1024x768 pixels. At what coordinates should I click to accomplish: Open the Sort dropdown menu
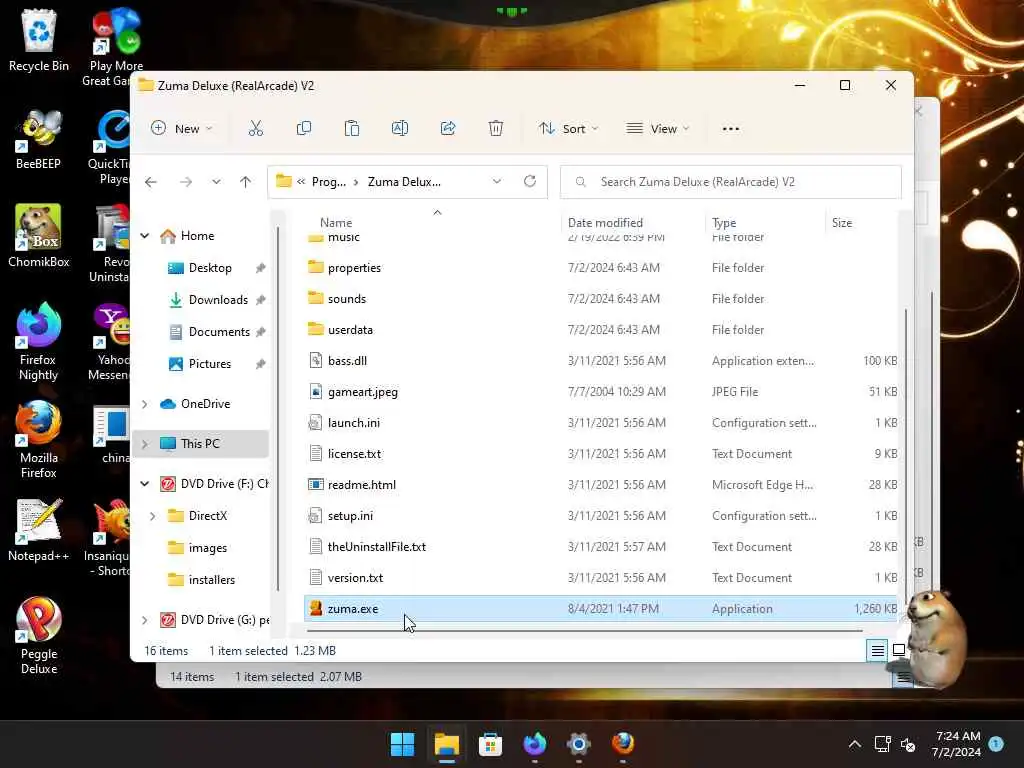pyautogui.click(x=569, y=129)
